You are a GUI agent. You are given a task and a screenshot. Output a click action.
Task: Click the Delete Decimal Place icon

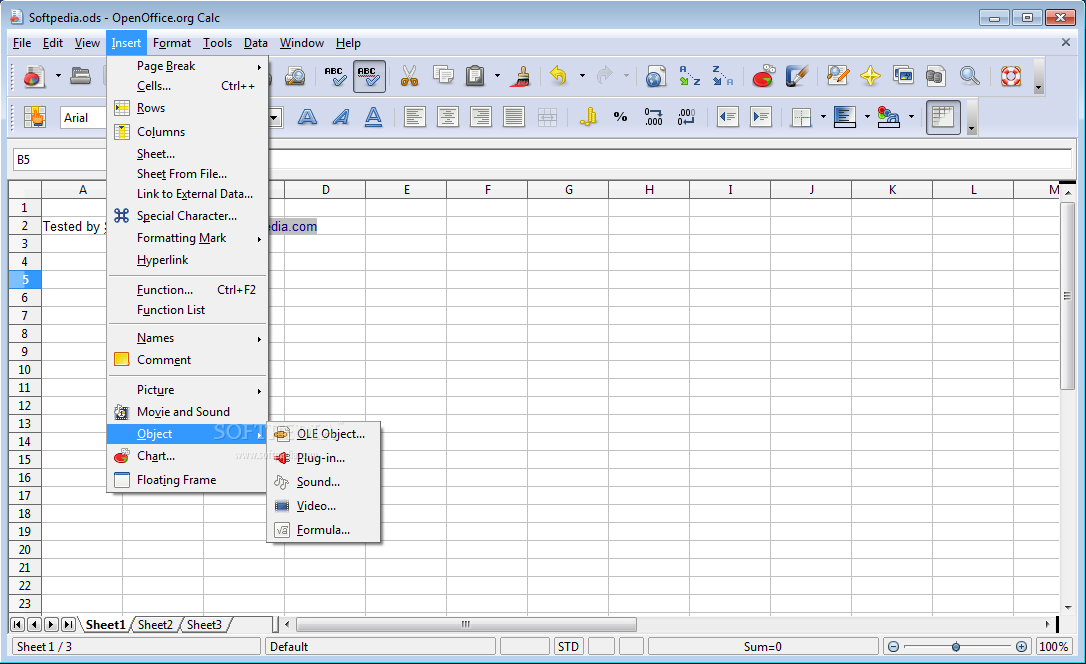click(x=686, y=117)
